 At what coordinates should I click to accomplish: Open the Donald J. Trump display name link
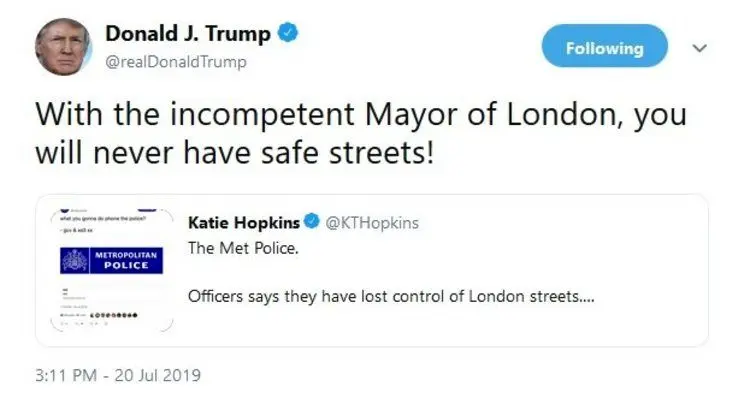[188, 33]
